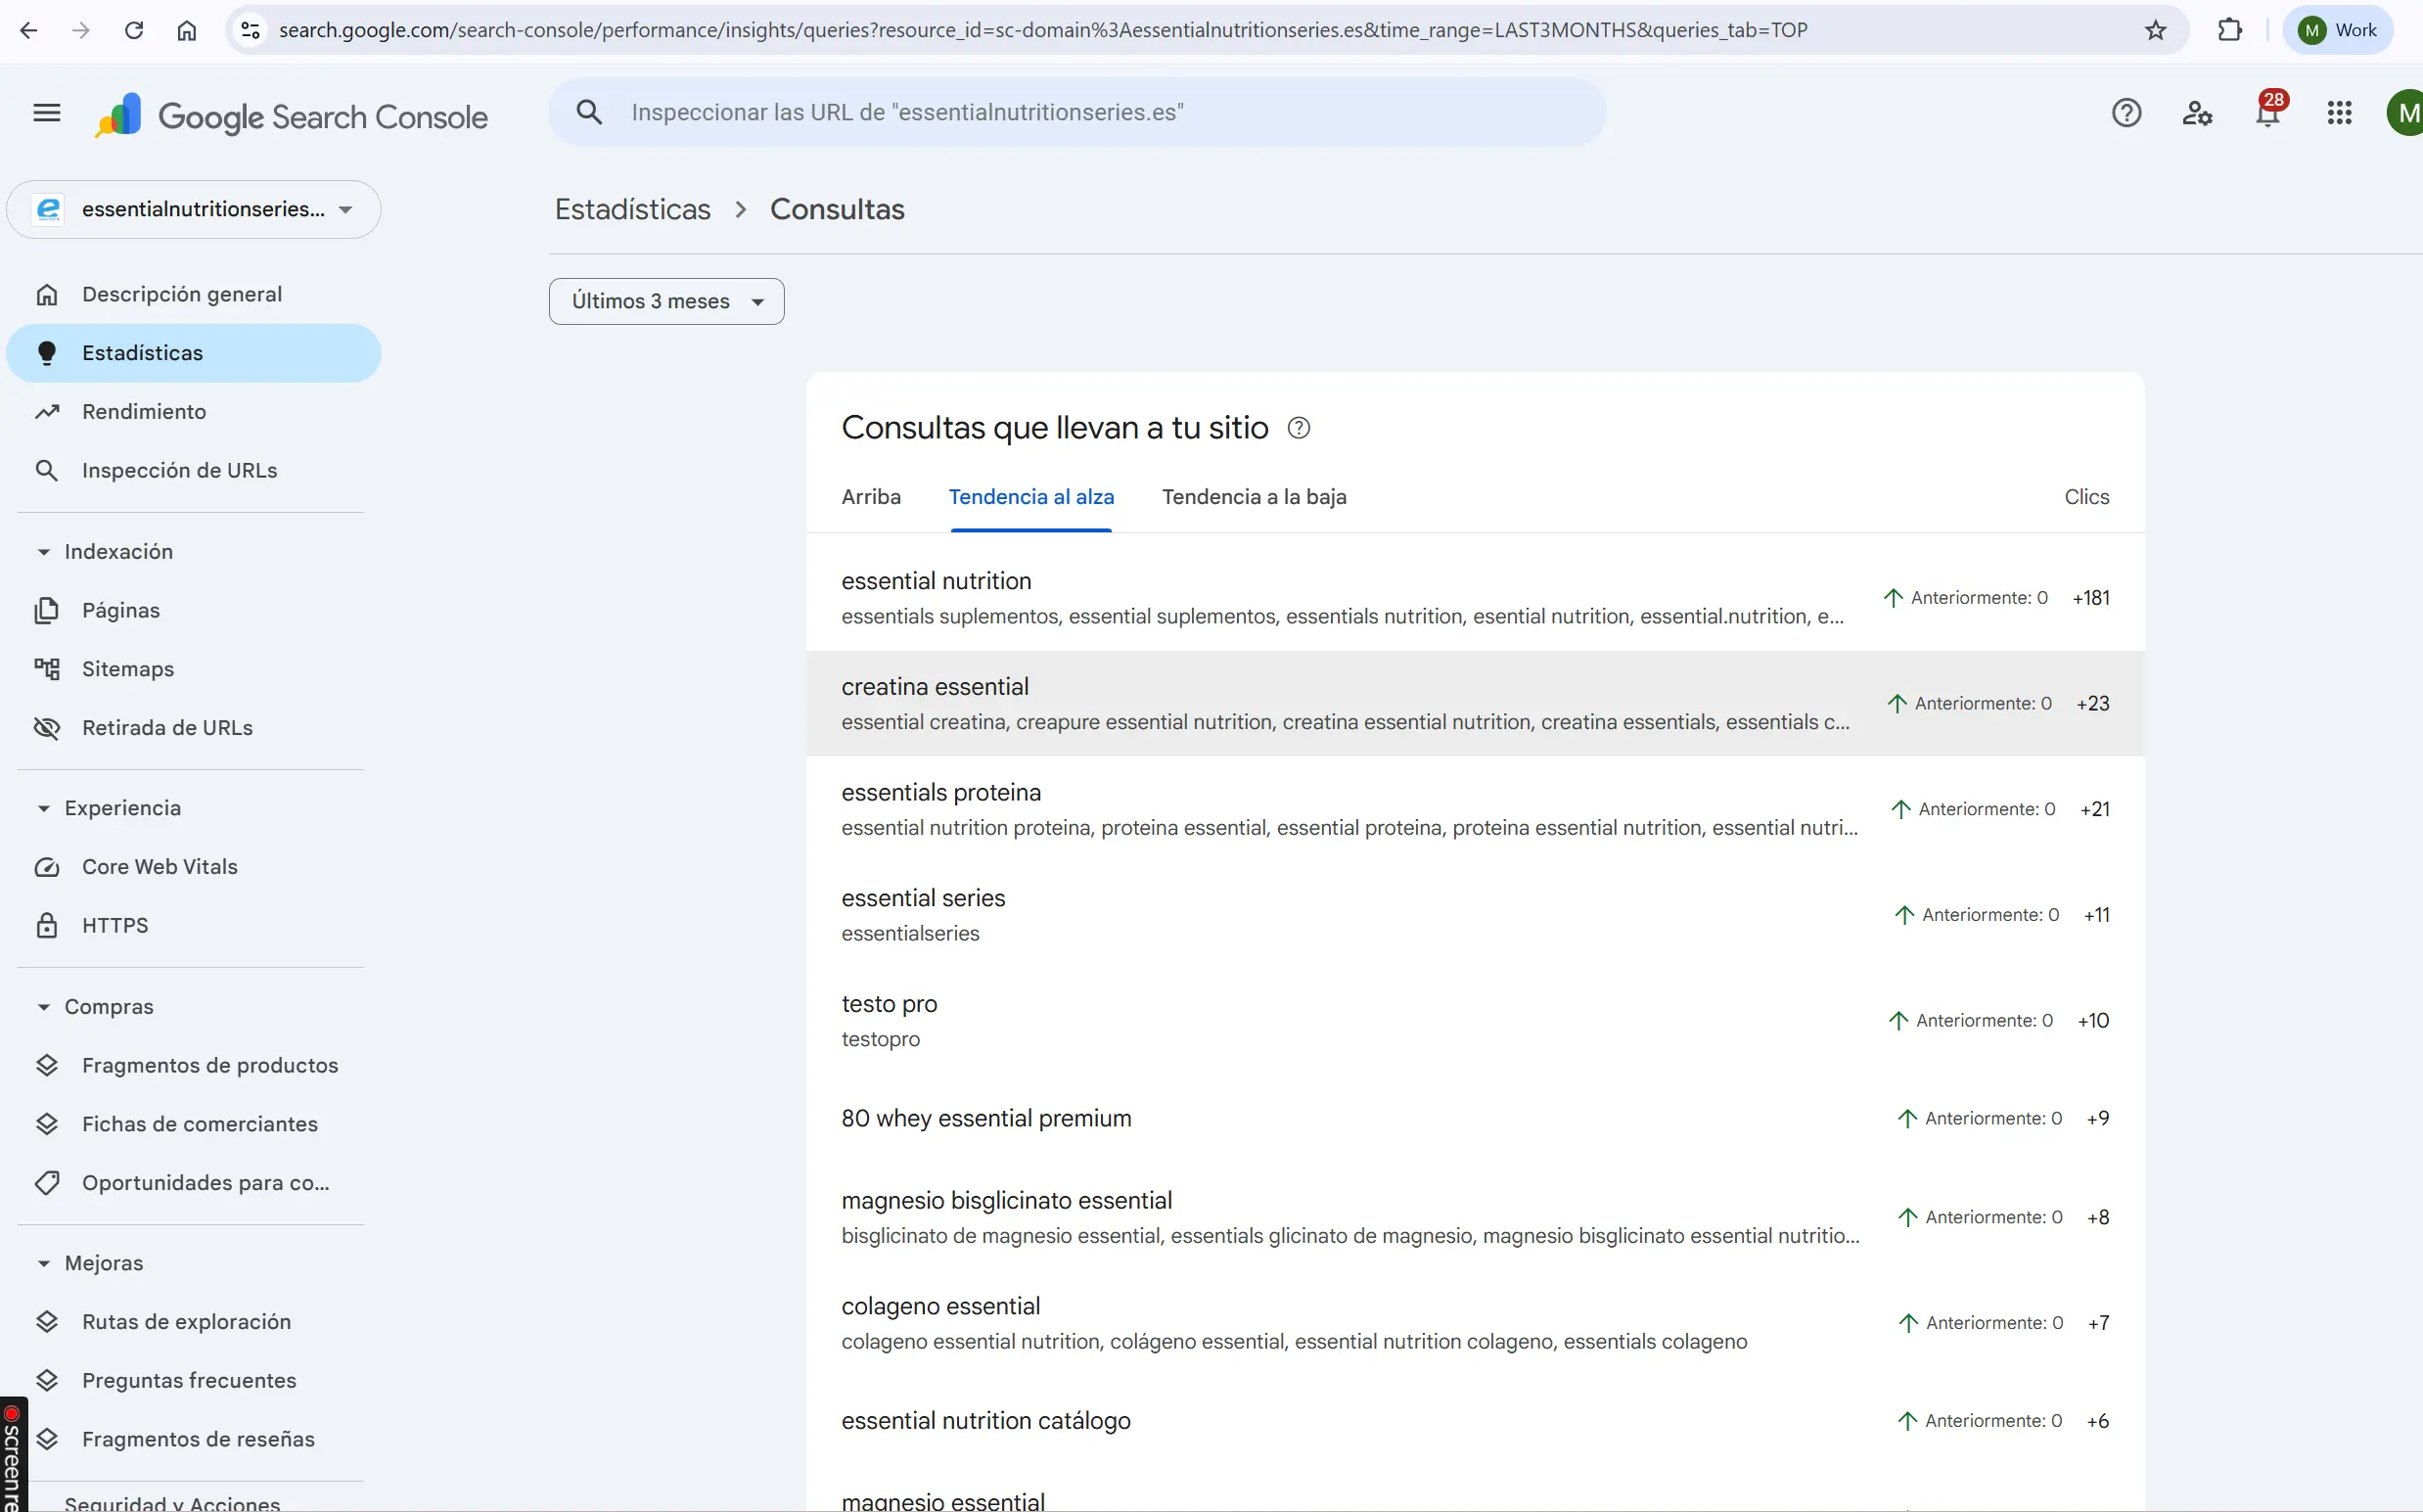Select the Tendencia al alza tab
This screenshot has height=1512, width=2423.
(1031, 497)
